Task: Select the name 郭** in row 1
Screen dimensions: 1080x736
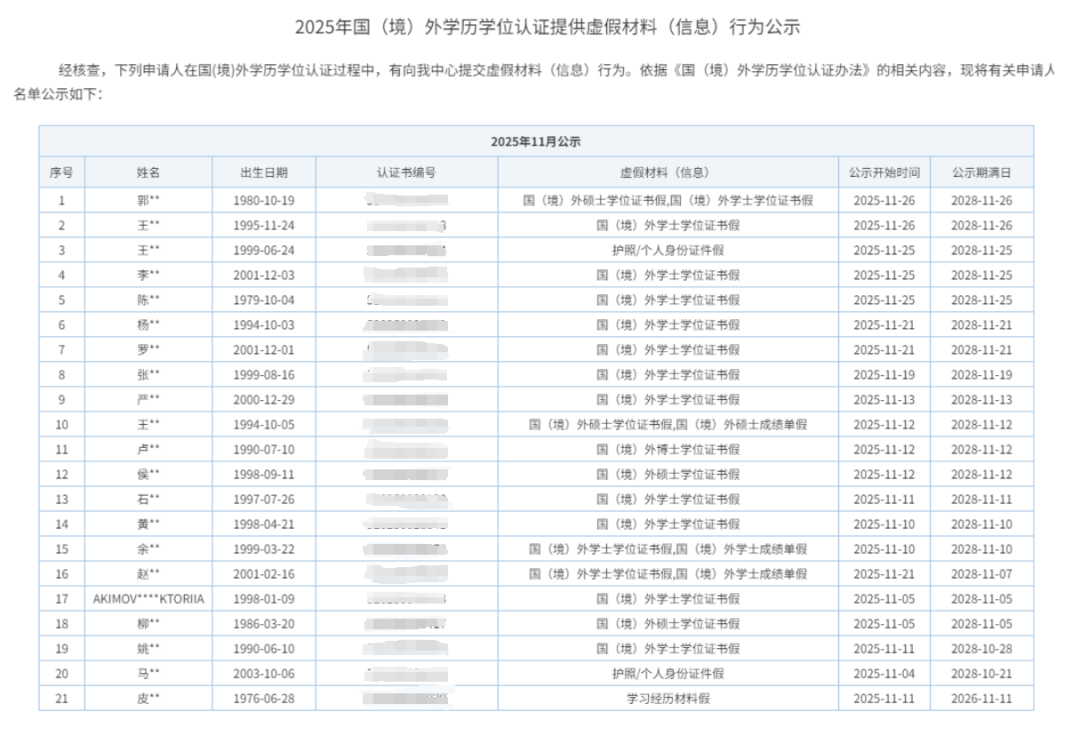Action: click(x=146, y=200)
